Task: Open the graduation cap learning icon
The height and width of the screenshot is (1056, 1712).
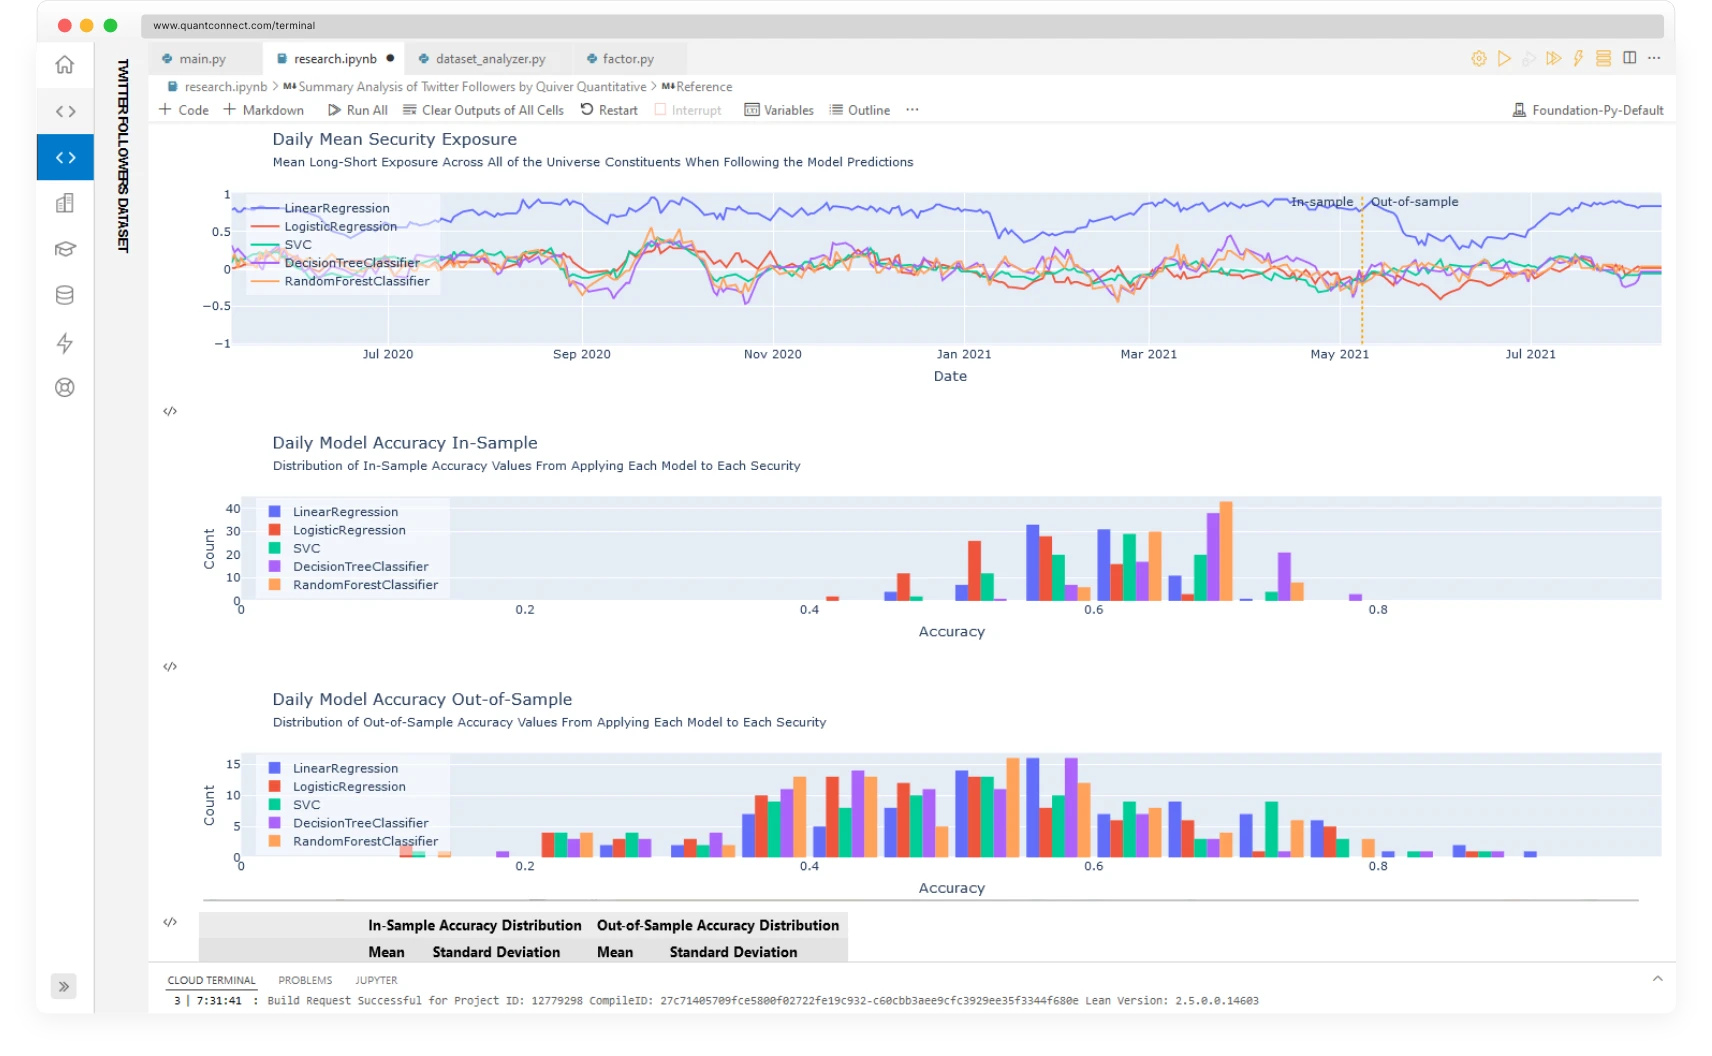Action: point(65,249)
